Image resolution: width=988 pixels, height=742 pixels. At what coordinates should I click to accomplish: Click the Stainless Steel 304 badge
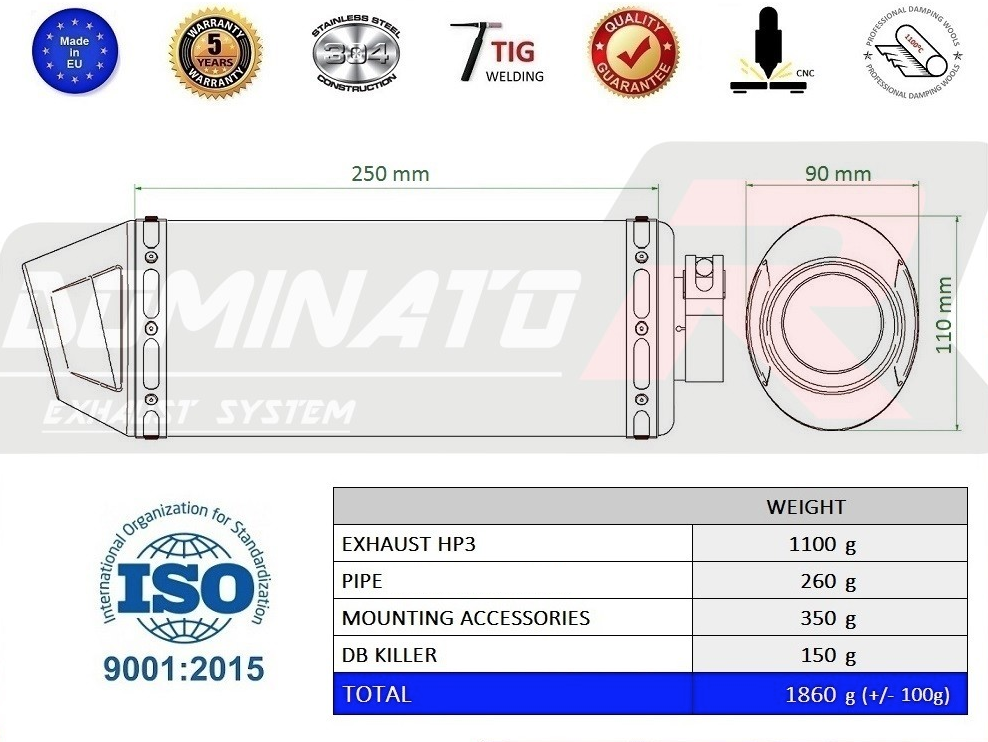[356, 54]
